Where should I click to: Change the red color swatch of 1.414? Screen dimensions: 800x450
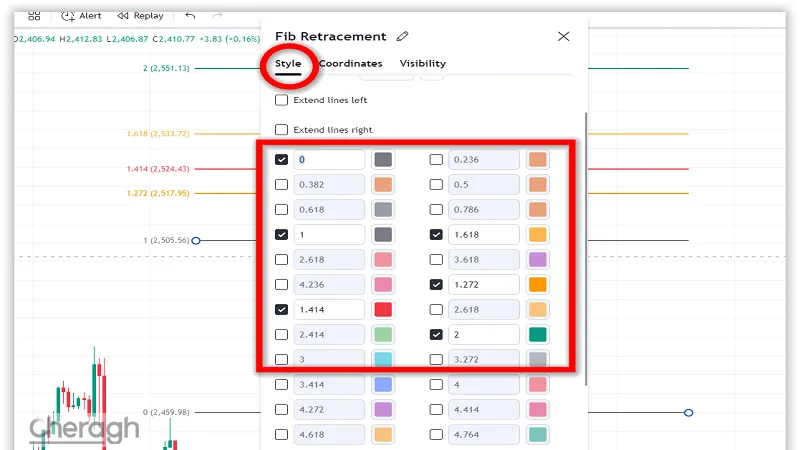click(x=383, y=310)
